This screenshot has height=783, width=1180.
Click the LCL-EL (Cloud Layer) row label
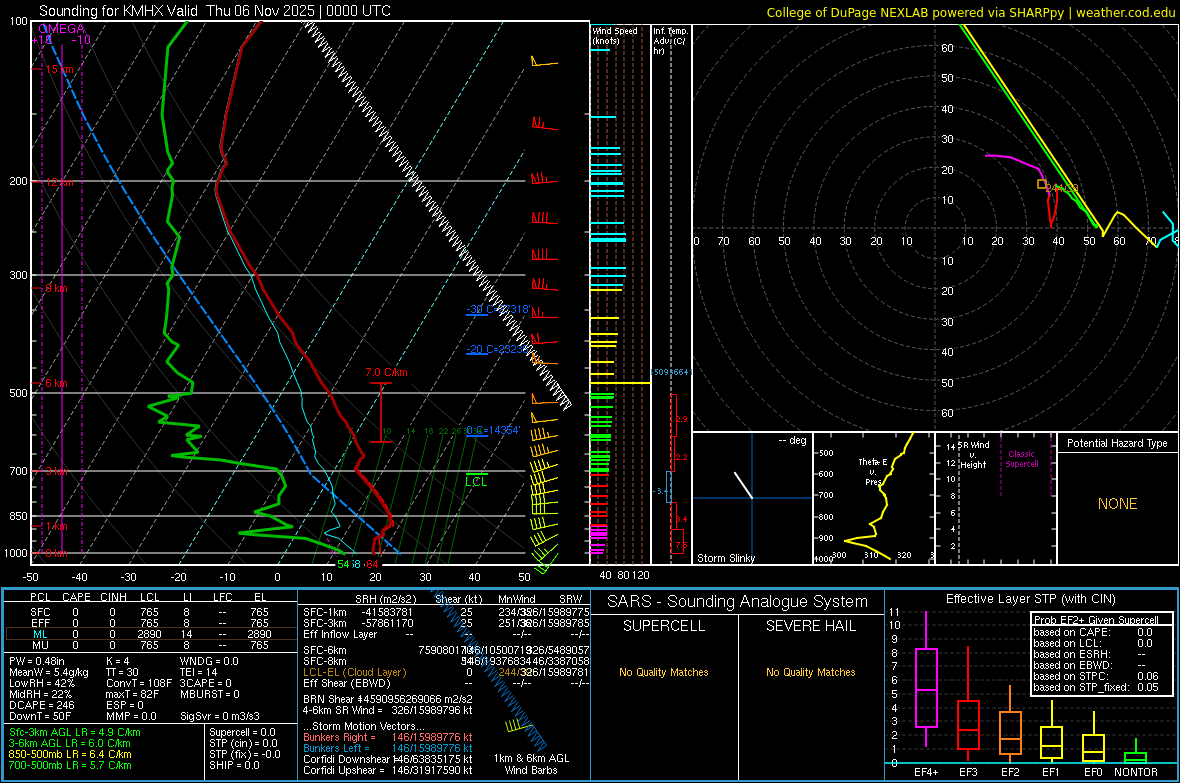[x=354, y=672]
